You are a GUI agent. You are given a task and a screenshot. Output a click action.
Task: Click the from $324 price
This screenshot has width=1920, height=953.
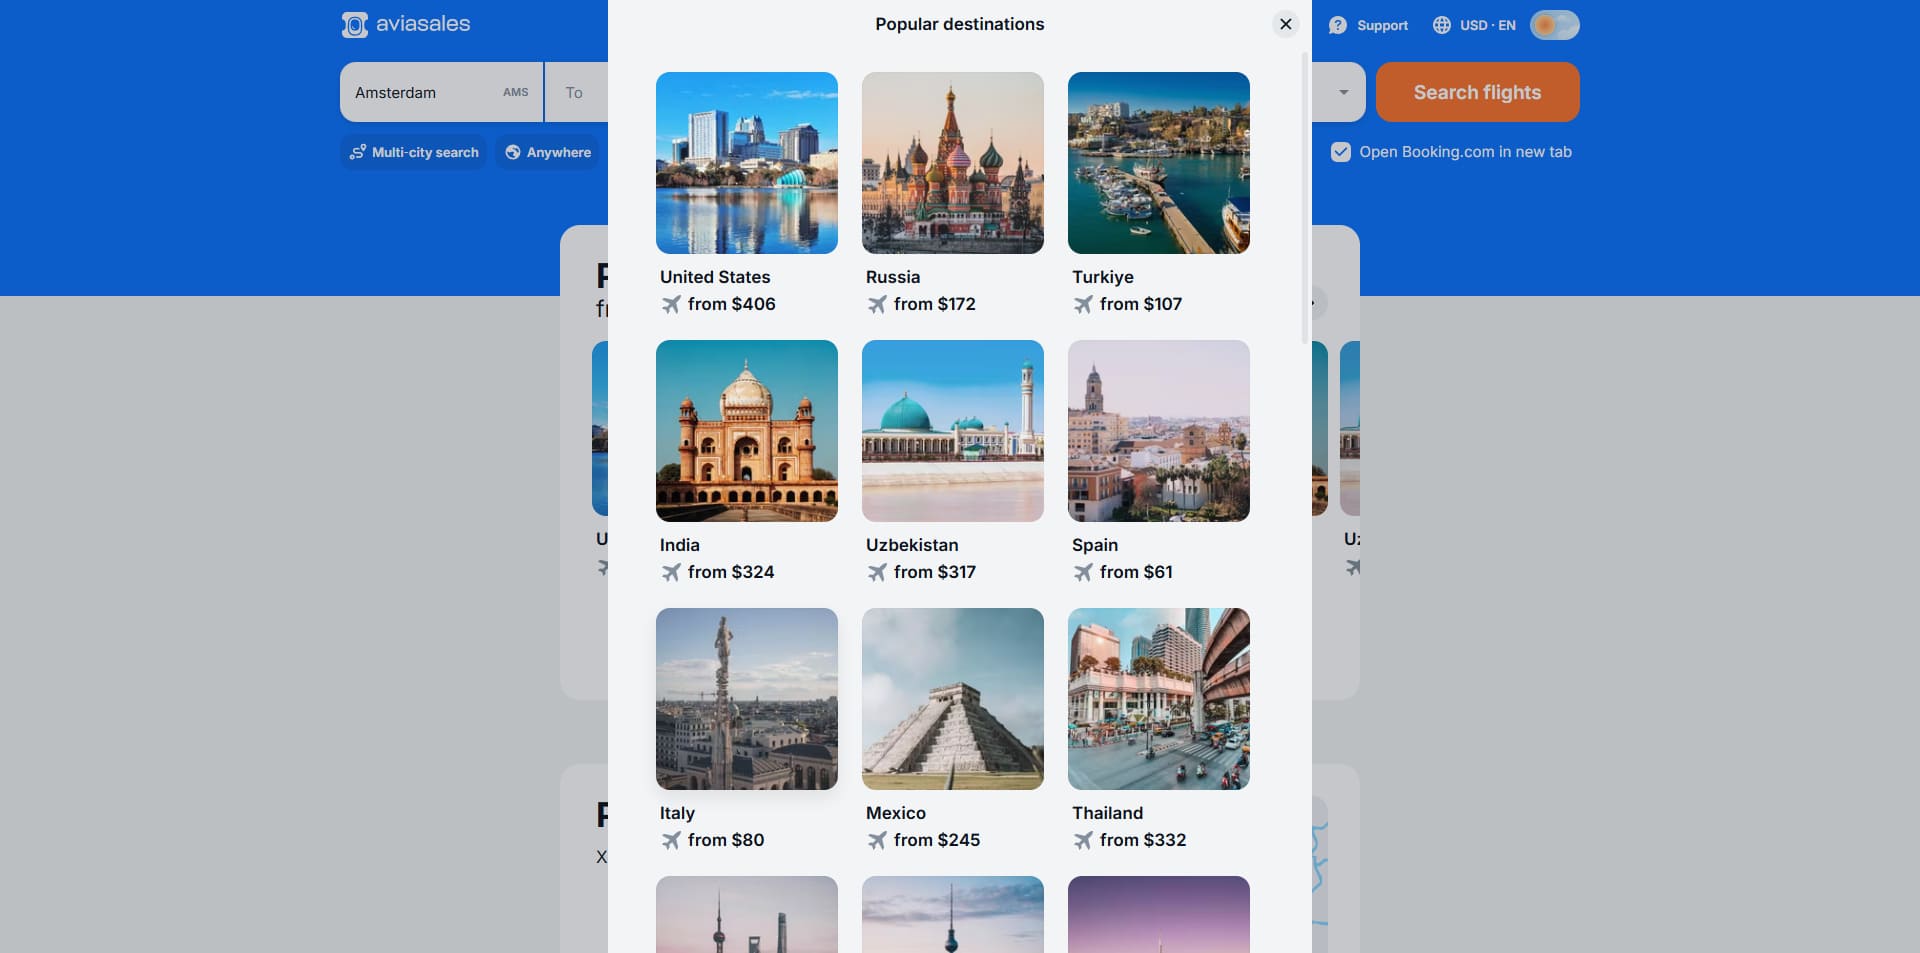pos(731,572)
